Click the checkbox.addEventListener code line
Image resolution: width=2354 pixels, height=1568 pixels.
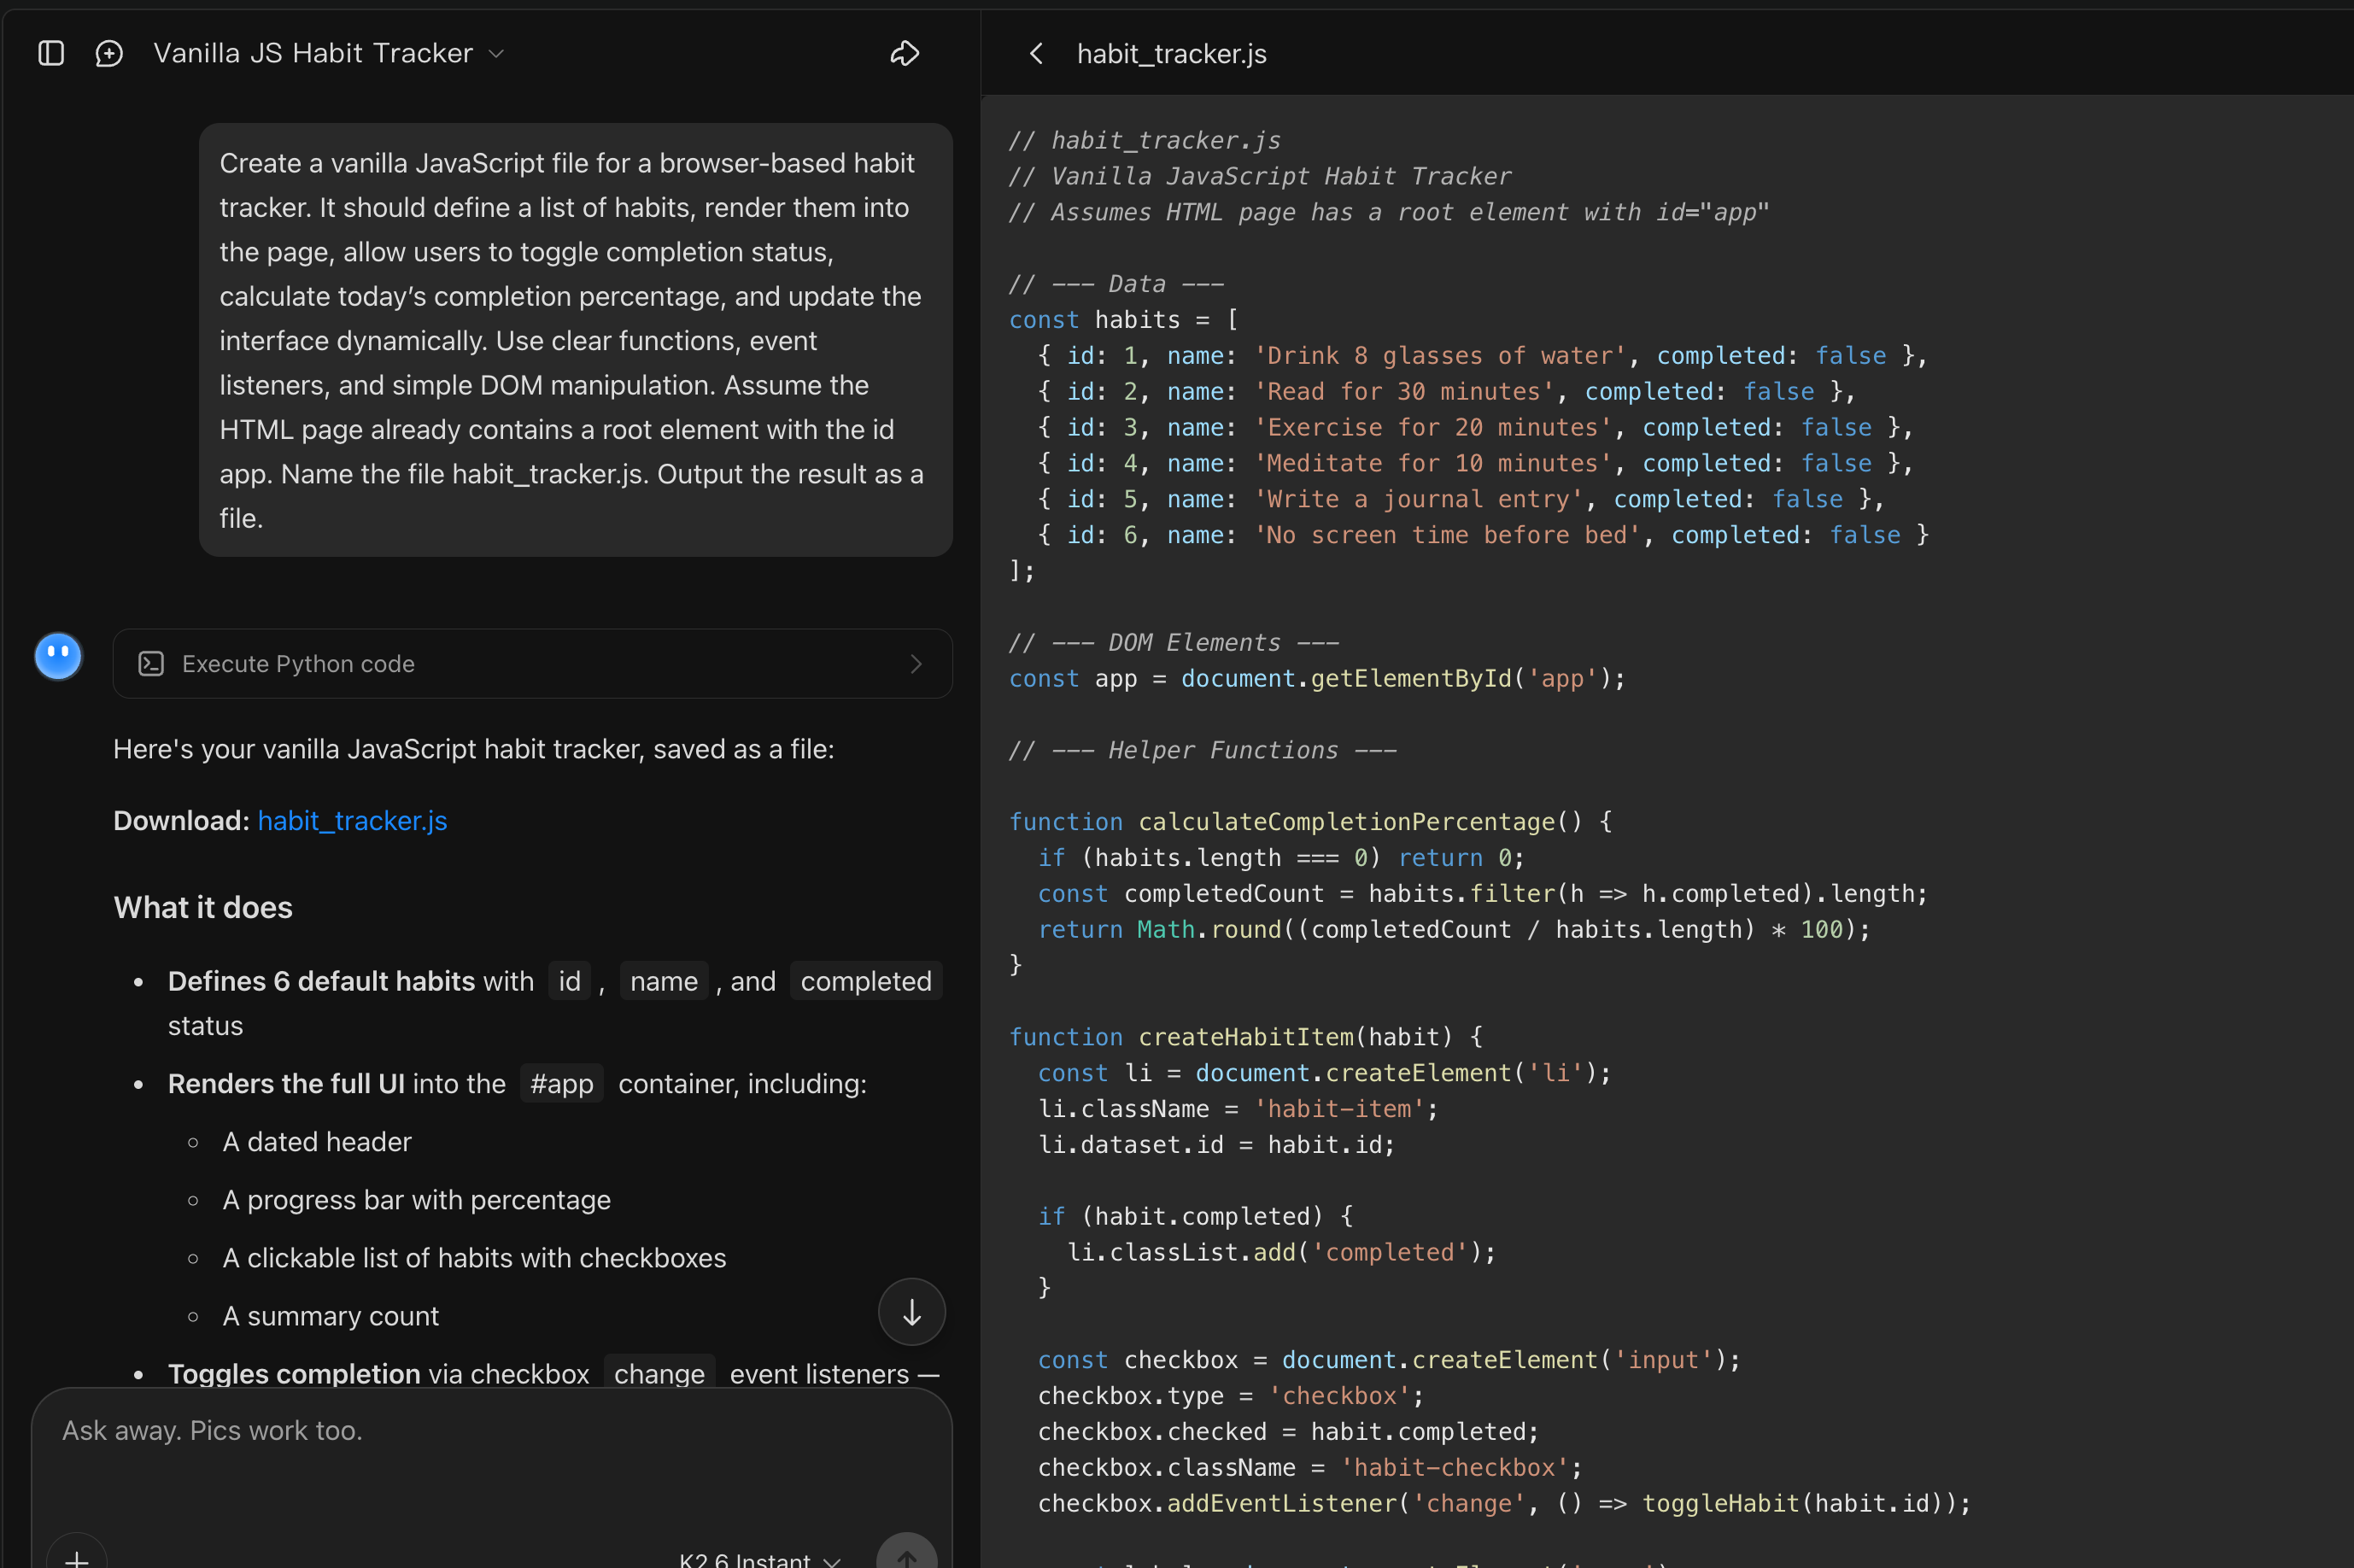[1503, 1502]
